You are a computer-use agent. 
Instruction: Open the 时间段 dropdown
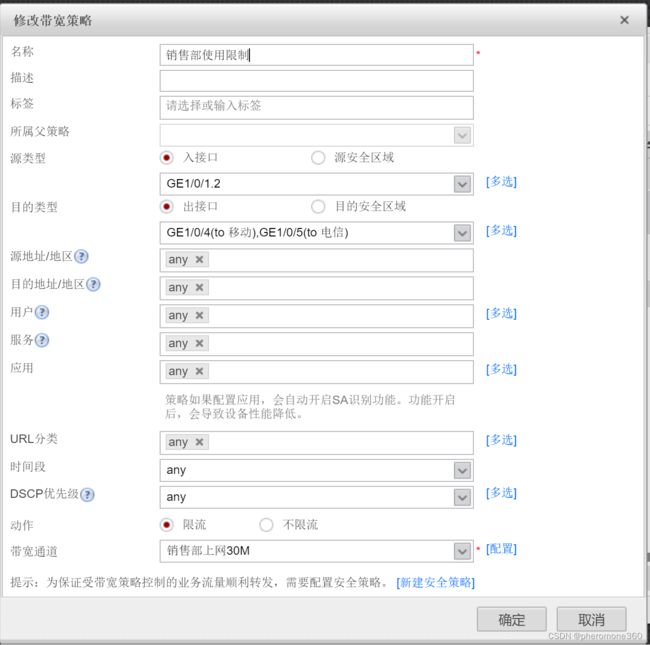462,470
